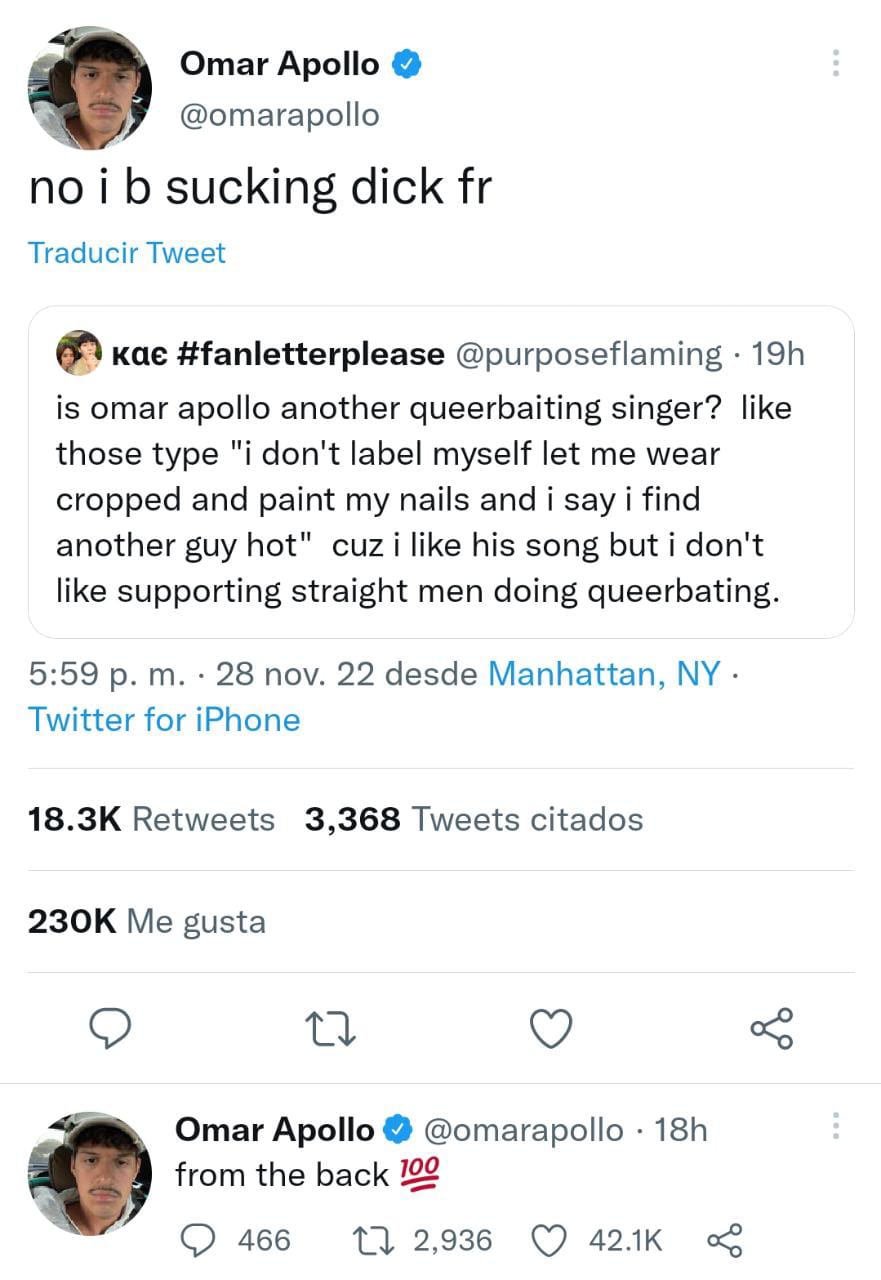View the 230K Me gusta list
This screenshot has height=1280, width=881.
[x=146, y=921]
